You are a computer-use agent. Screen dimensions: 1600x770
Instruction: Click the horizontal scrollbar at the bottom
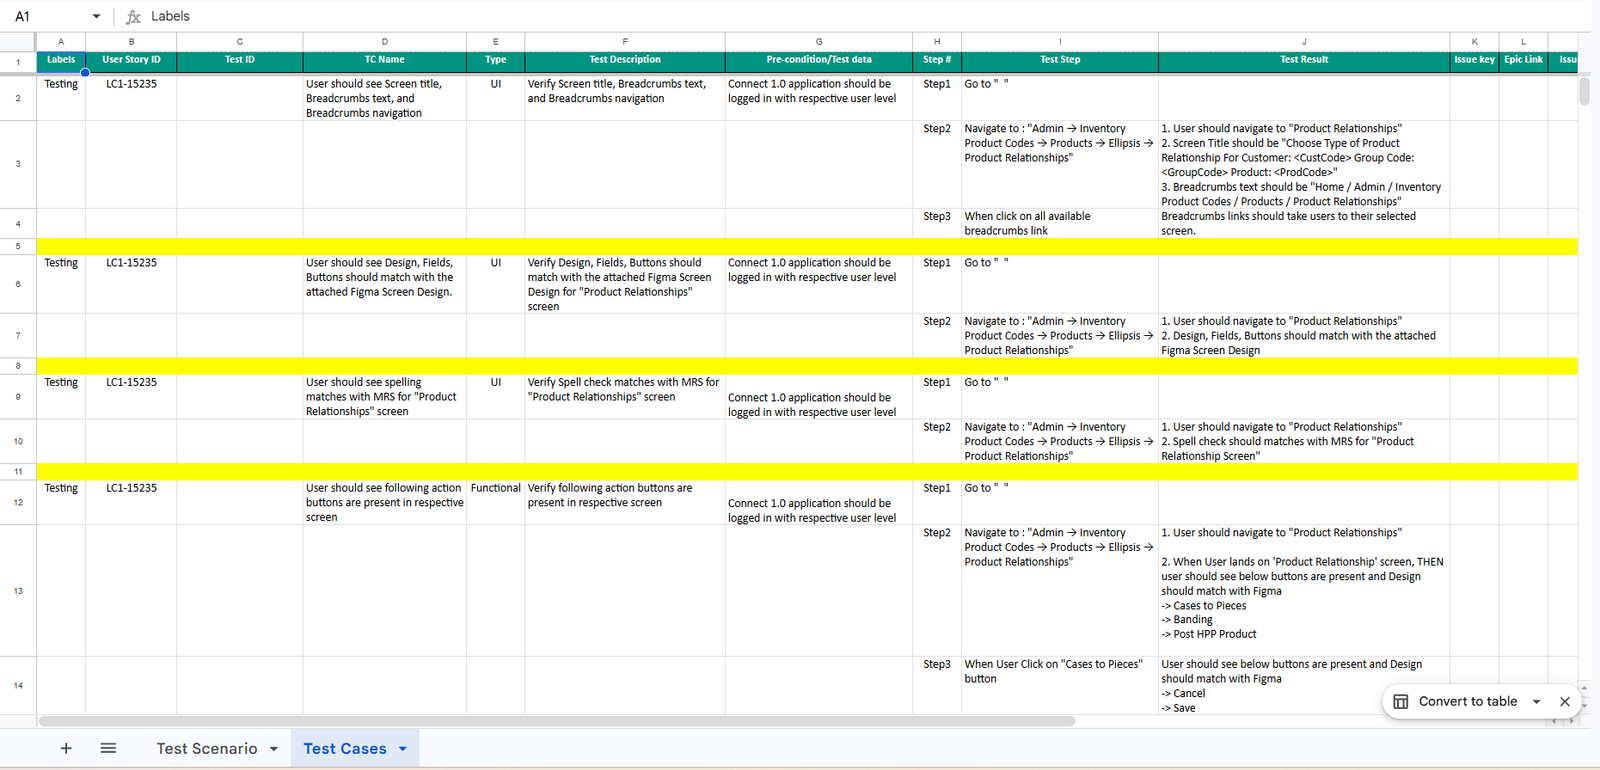point(556,721)
